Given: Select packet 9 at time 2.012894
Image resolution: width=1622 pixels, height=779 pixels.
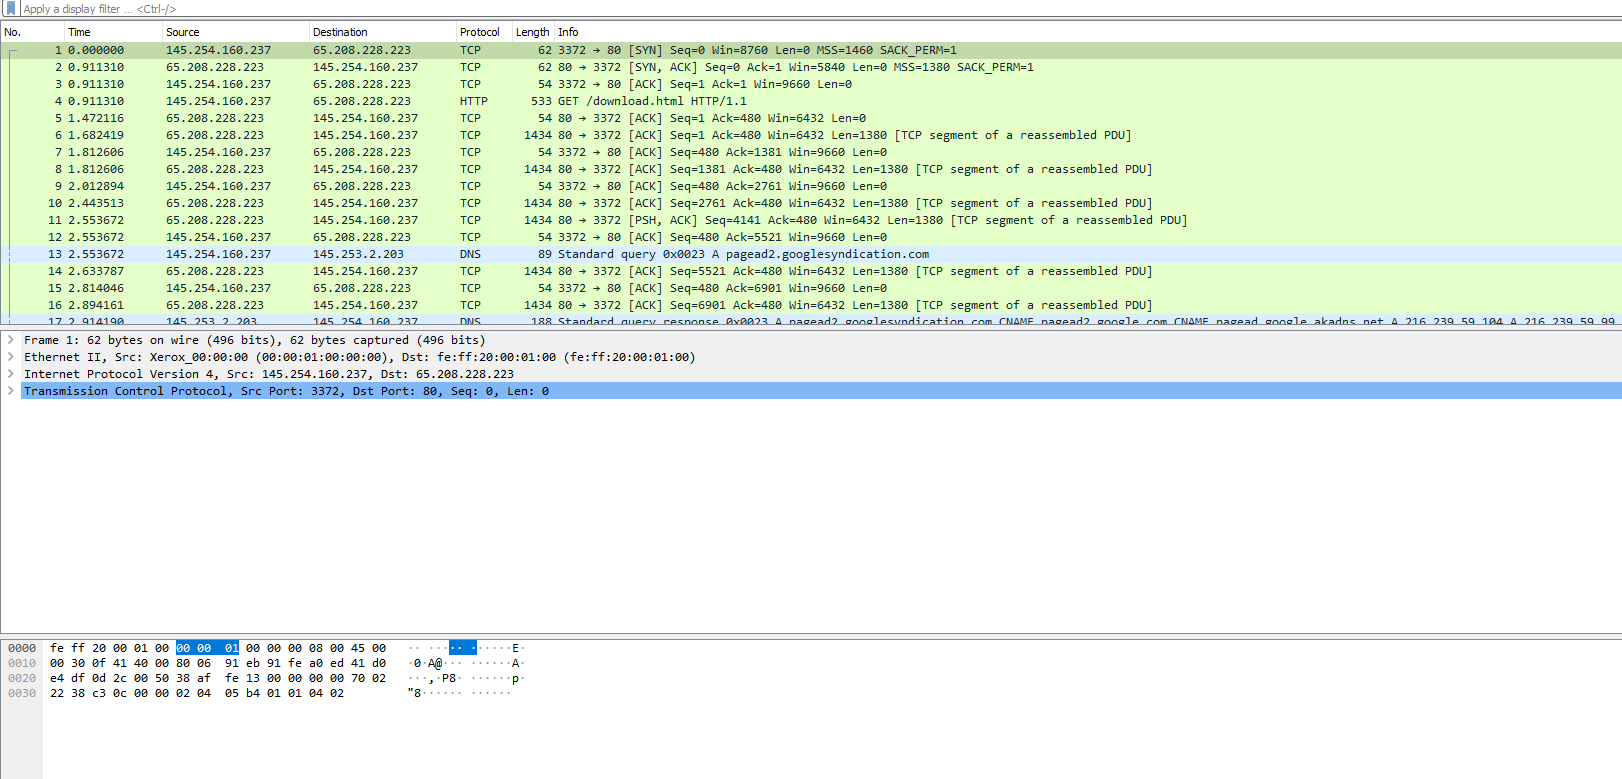Looking at the screenshot, I should pyautogui.click(x=811, y=186).
